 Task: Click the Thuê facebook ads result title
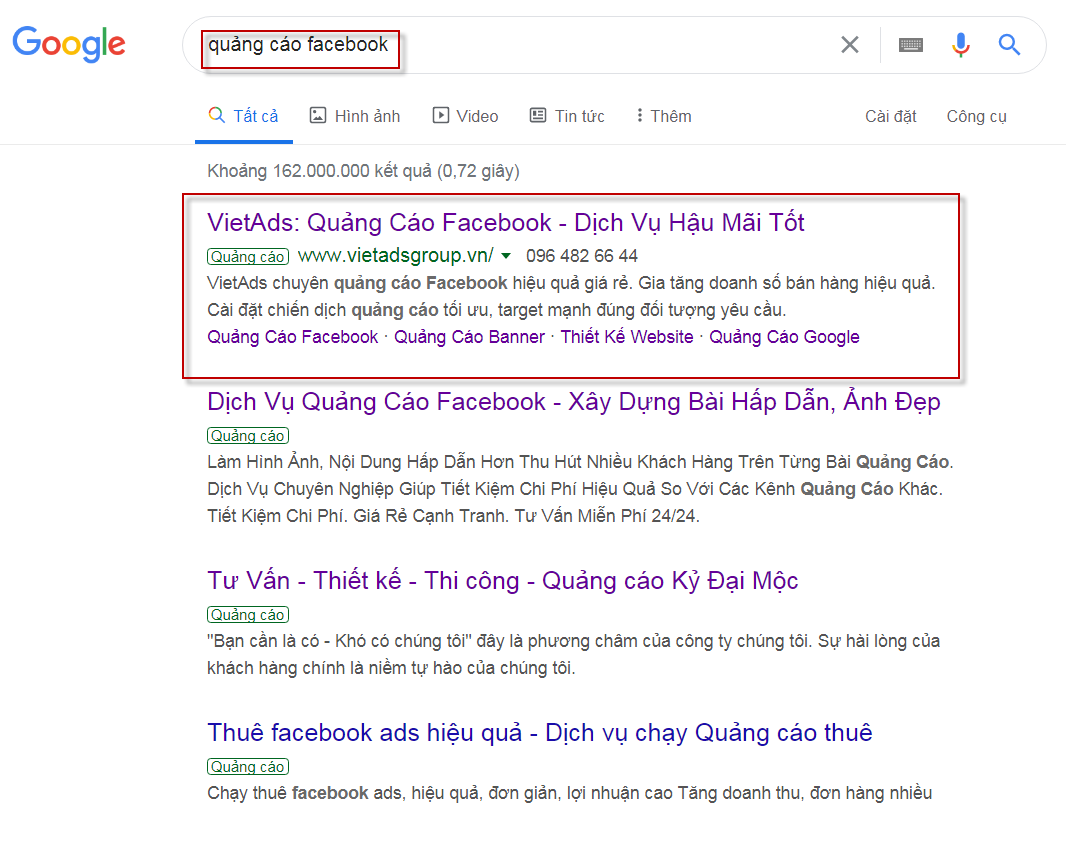pyautogui.click(x=540, y=733)
